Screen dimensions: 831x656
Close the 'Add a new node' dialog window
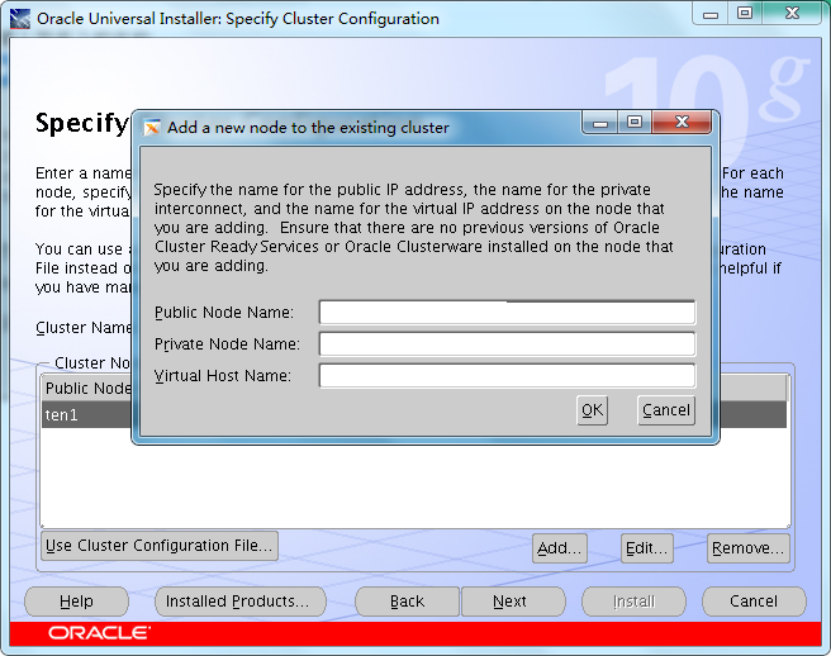point(683,123)
